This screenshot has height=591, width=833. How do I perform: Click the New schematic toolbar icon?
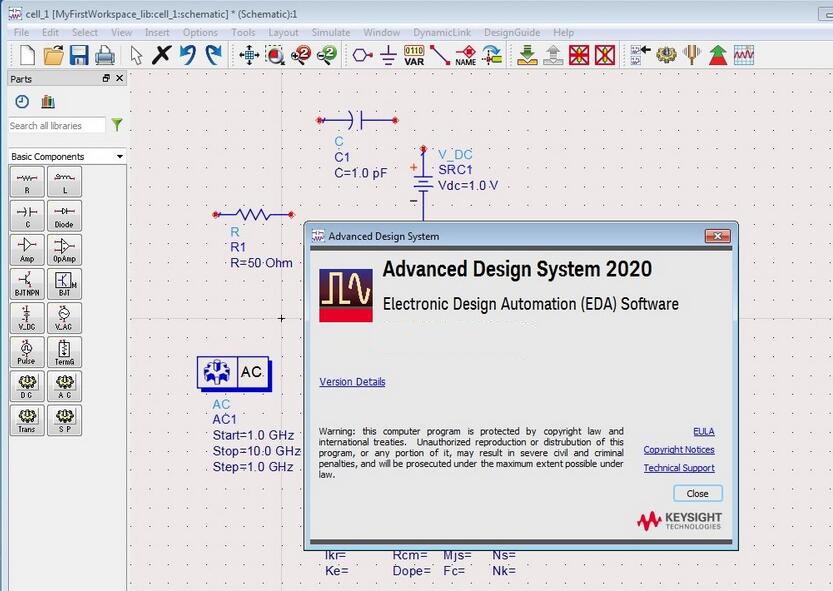click(27, 55)
